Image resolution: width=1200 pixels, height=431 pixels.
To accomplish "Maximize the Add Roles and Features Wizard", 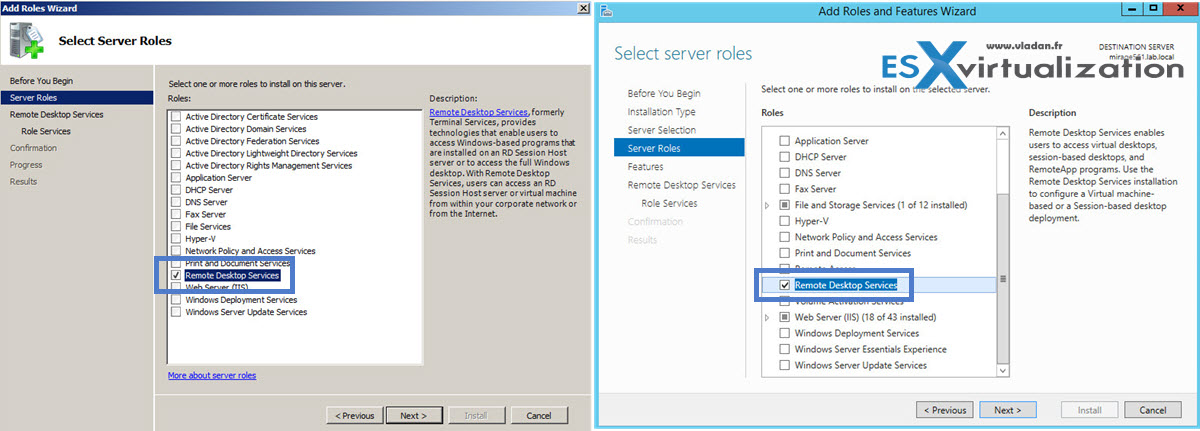I will (1153, 9).
